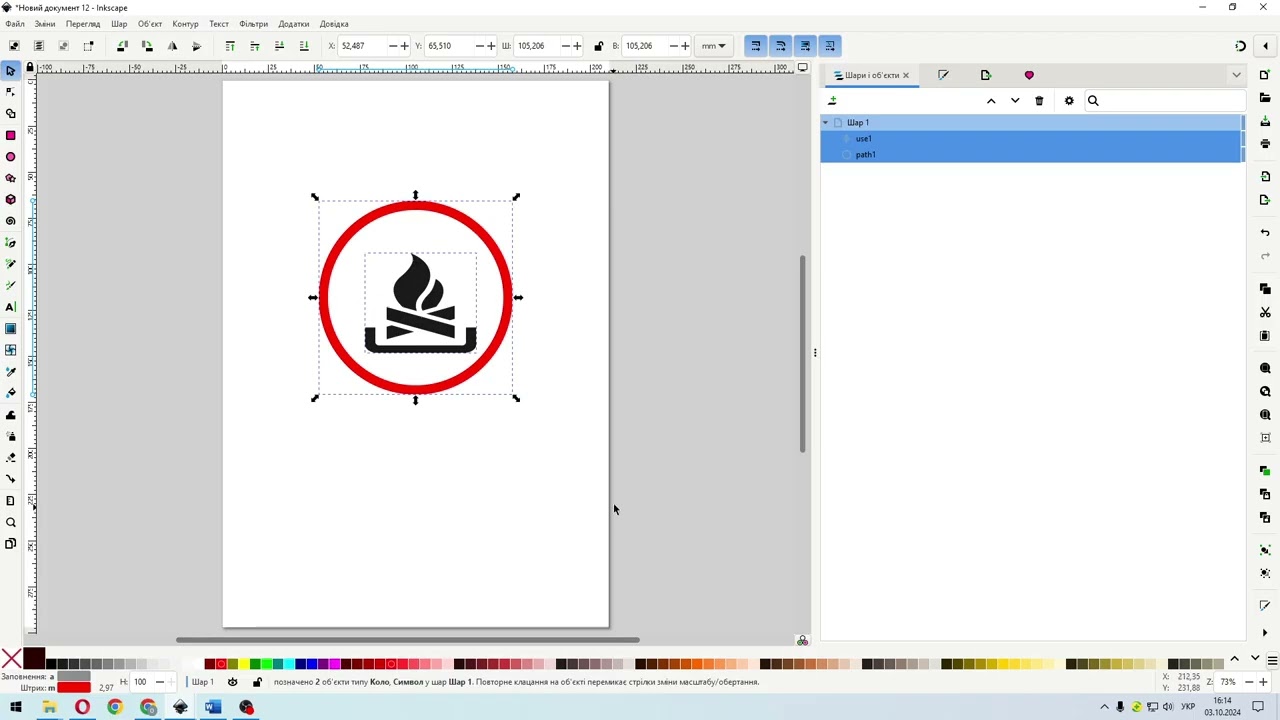
Task: Select the Zoom magnifier tool
Action: [x=11, y=522]
